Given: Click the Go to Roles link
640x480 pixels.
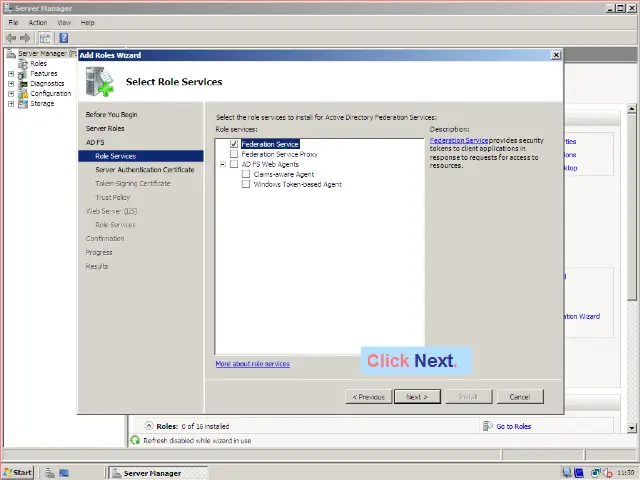Looking at the screenshot, I should tap(513, 427).
